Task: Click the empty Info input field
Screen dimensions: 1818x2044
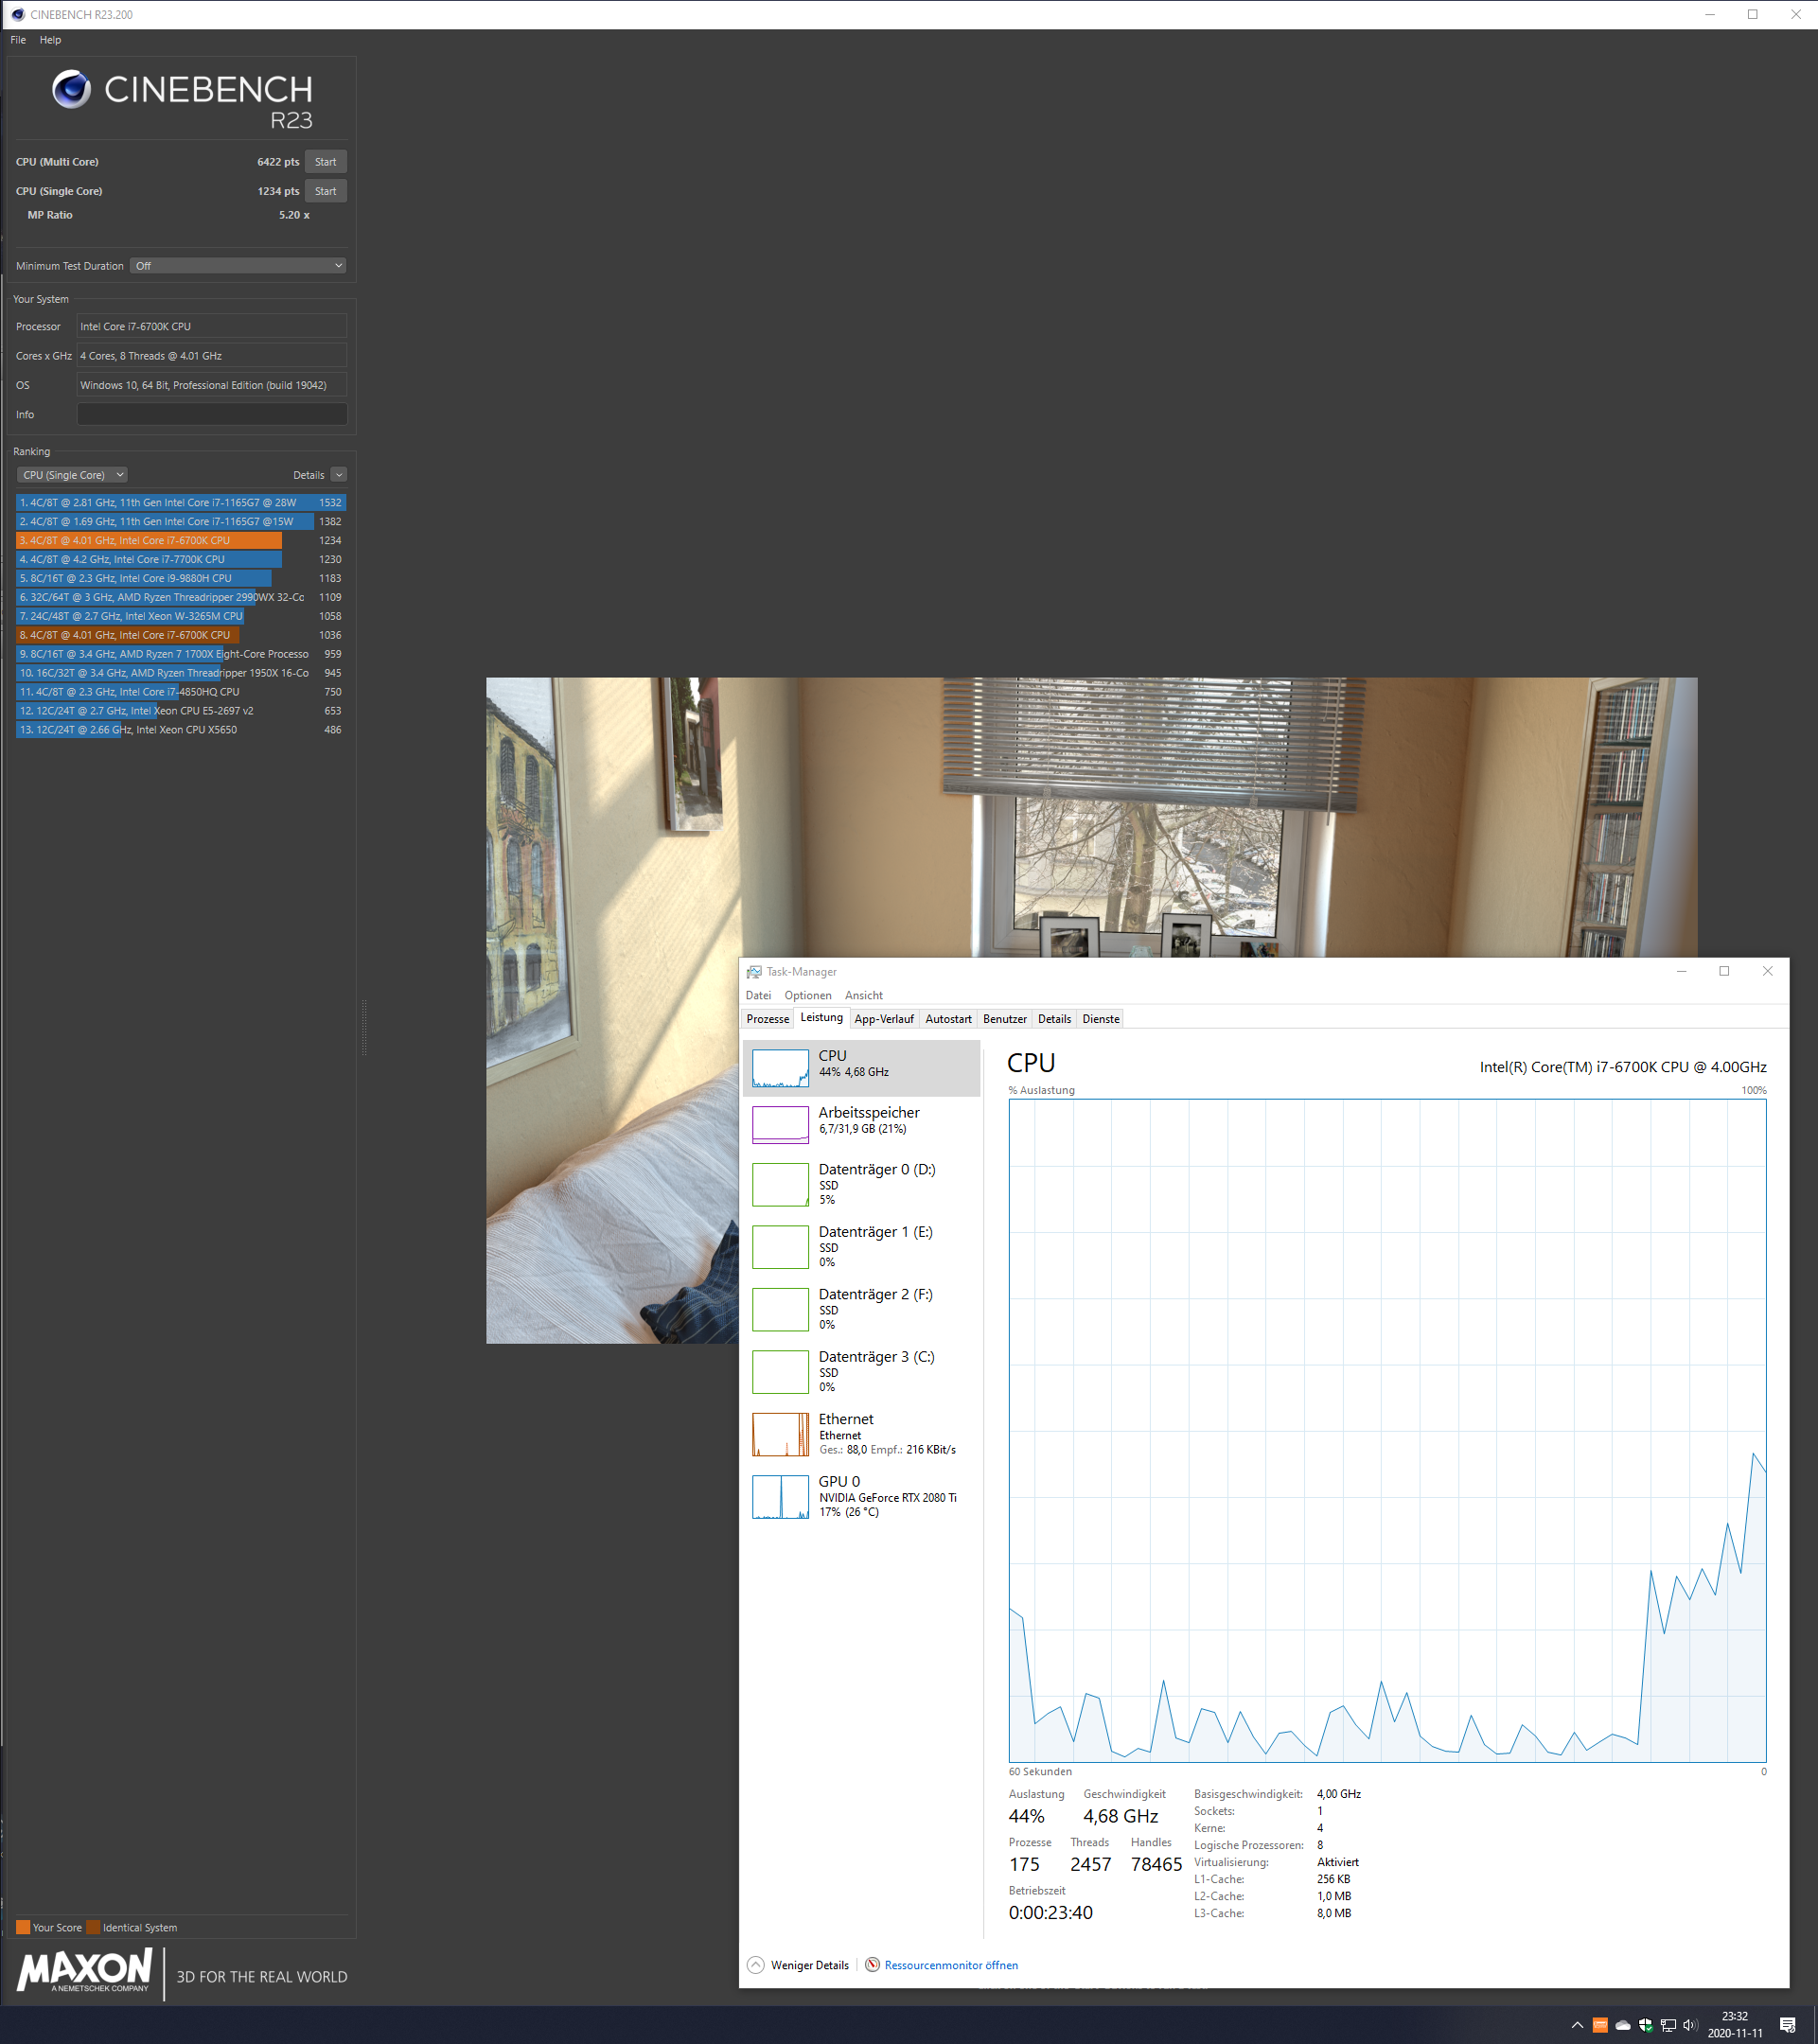Action: pyautogui.click(x=212, y=414)
